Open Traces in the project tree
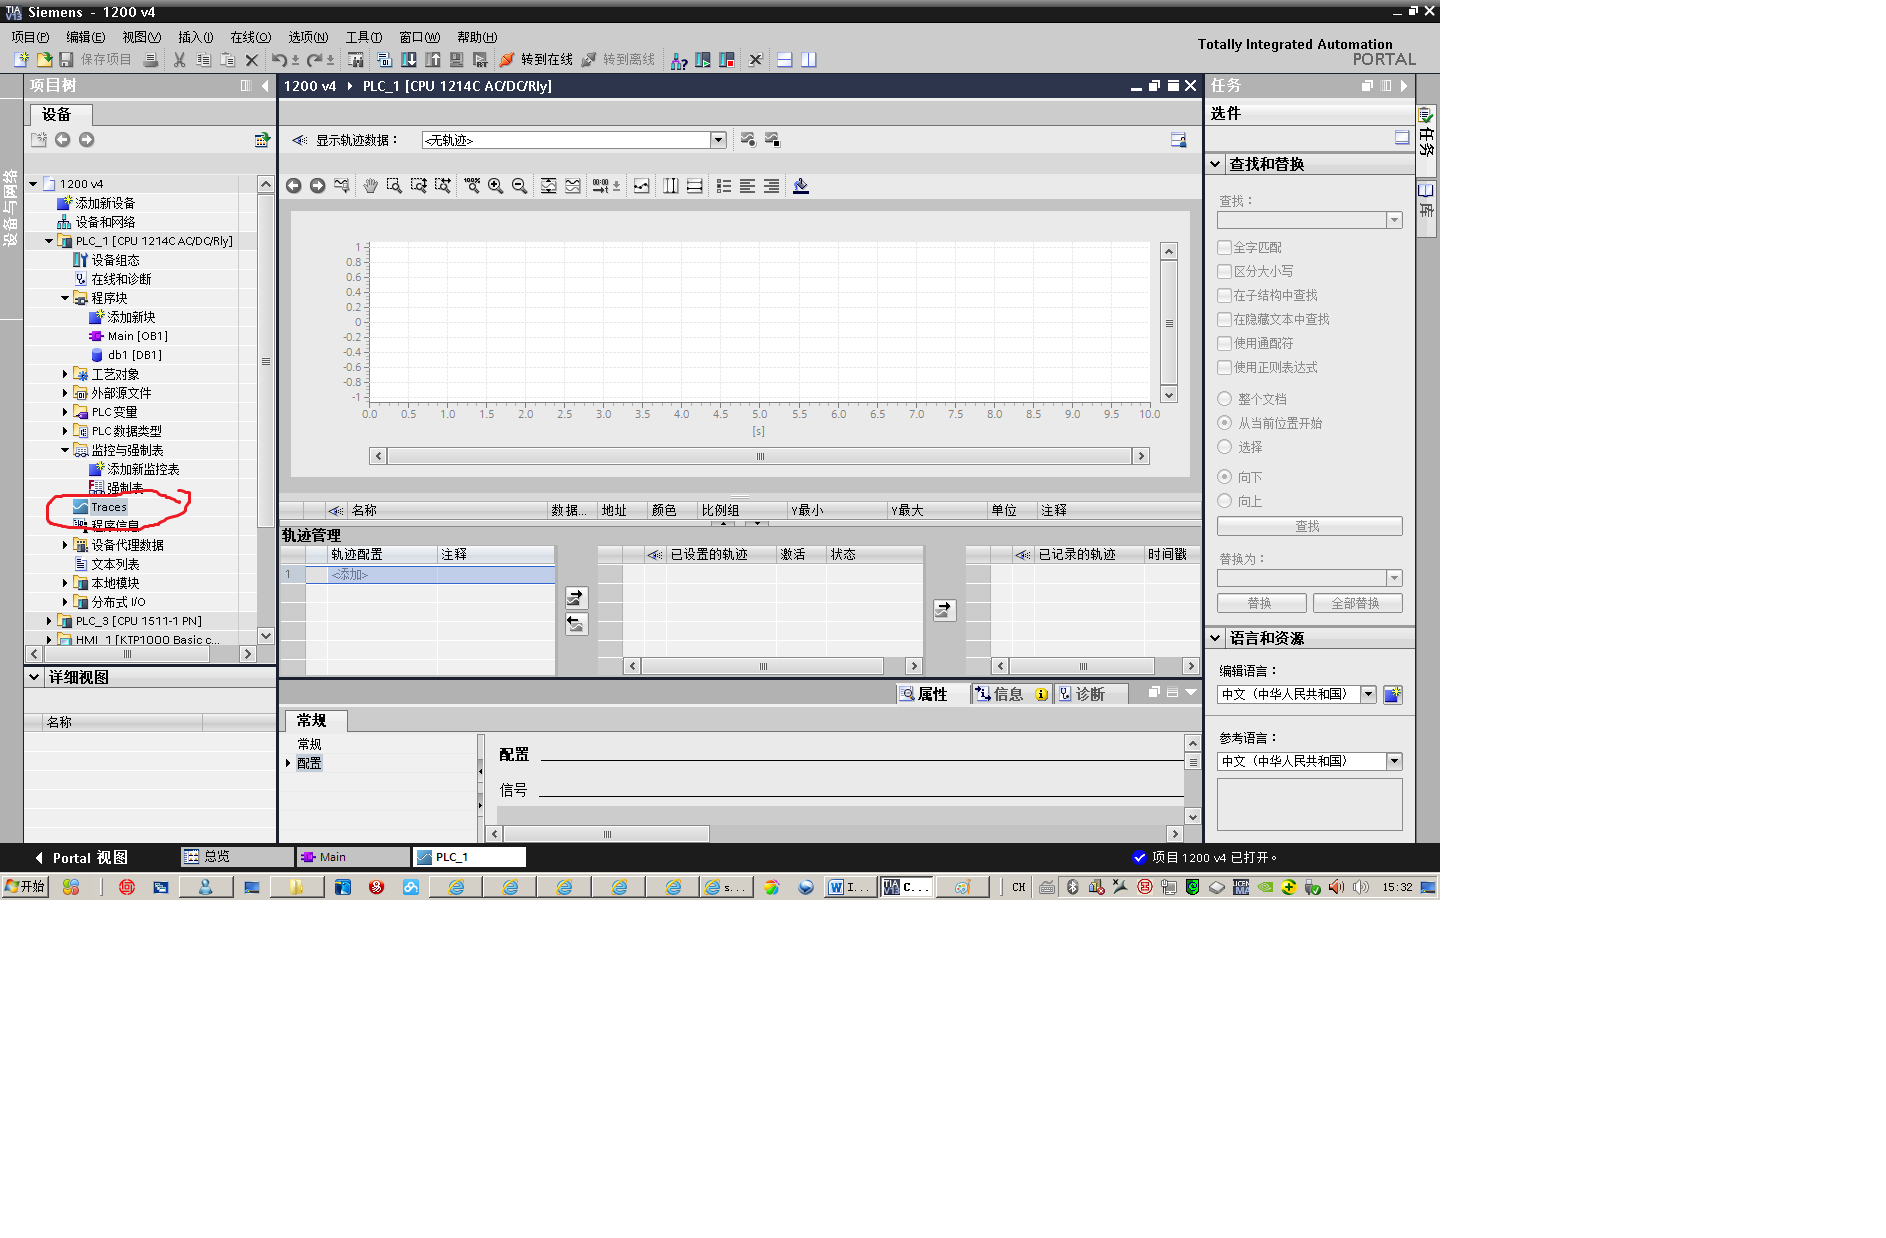 [108, 507]
